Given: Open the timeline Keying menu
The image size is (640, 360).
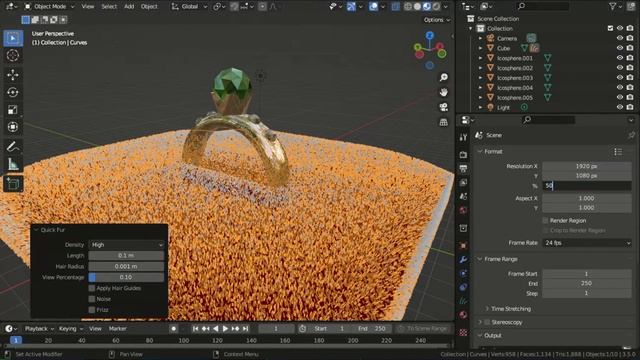Looking at the screenshot, I should coord(71,329).
